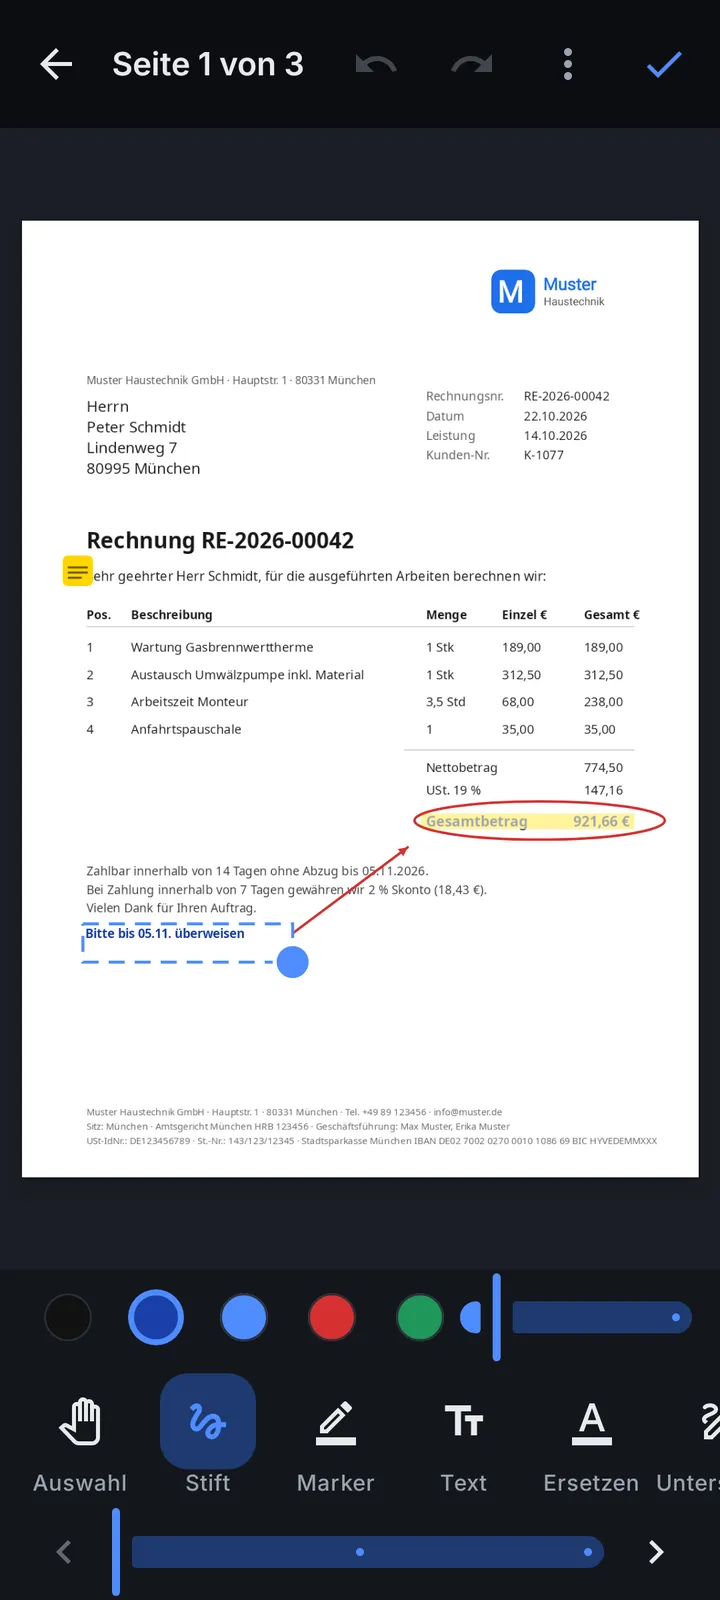Pick the red color swatch
The width and height of the screenshot is (720, 1600).
tap(332, 1317)
